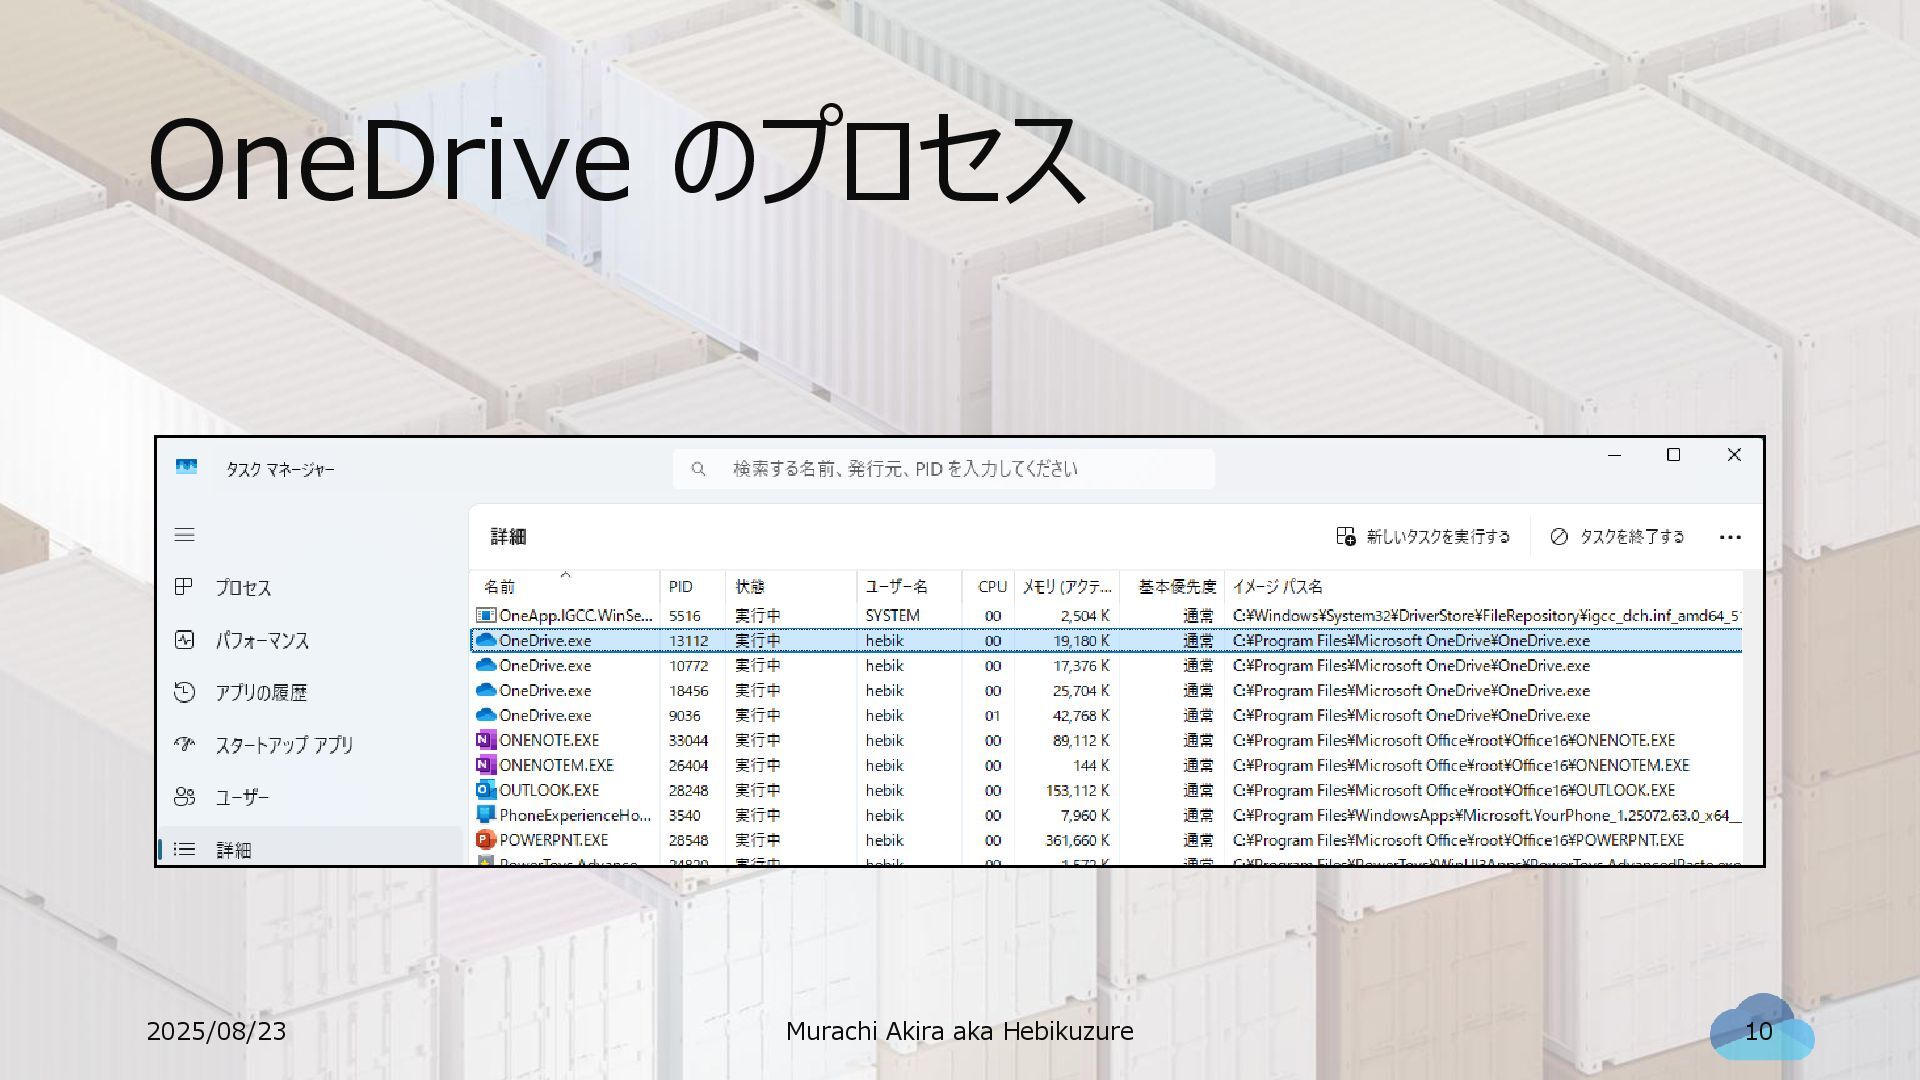1920x1080 pixels.
Task: Maximize the Task Manager window
Action: [1673, 455]
